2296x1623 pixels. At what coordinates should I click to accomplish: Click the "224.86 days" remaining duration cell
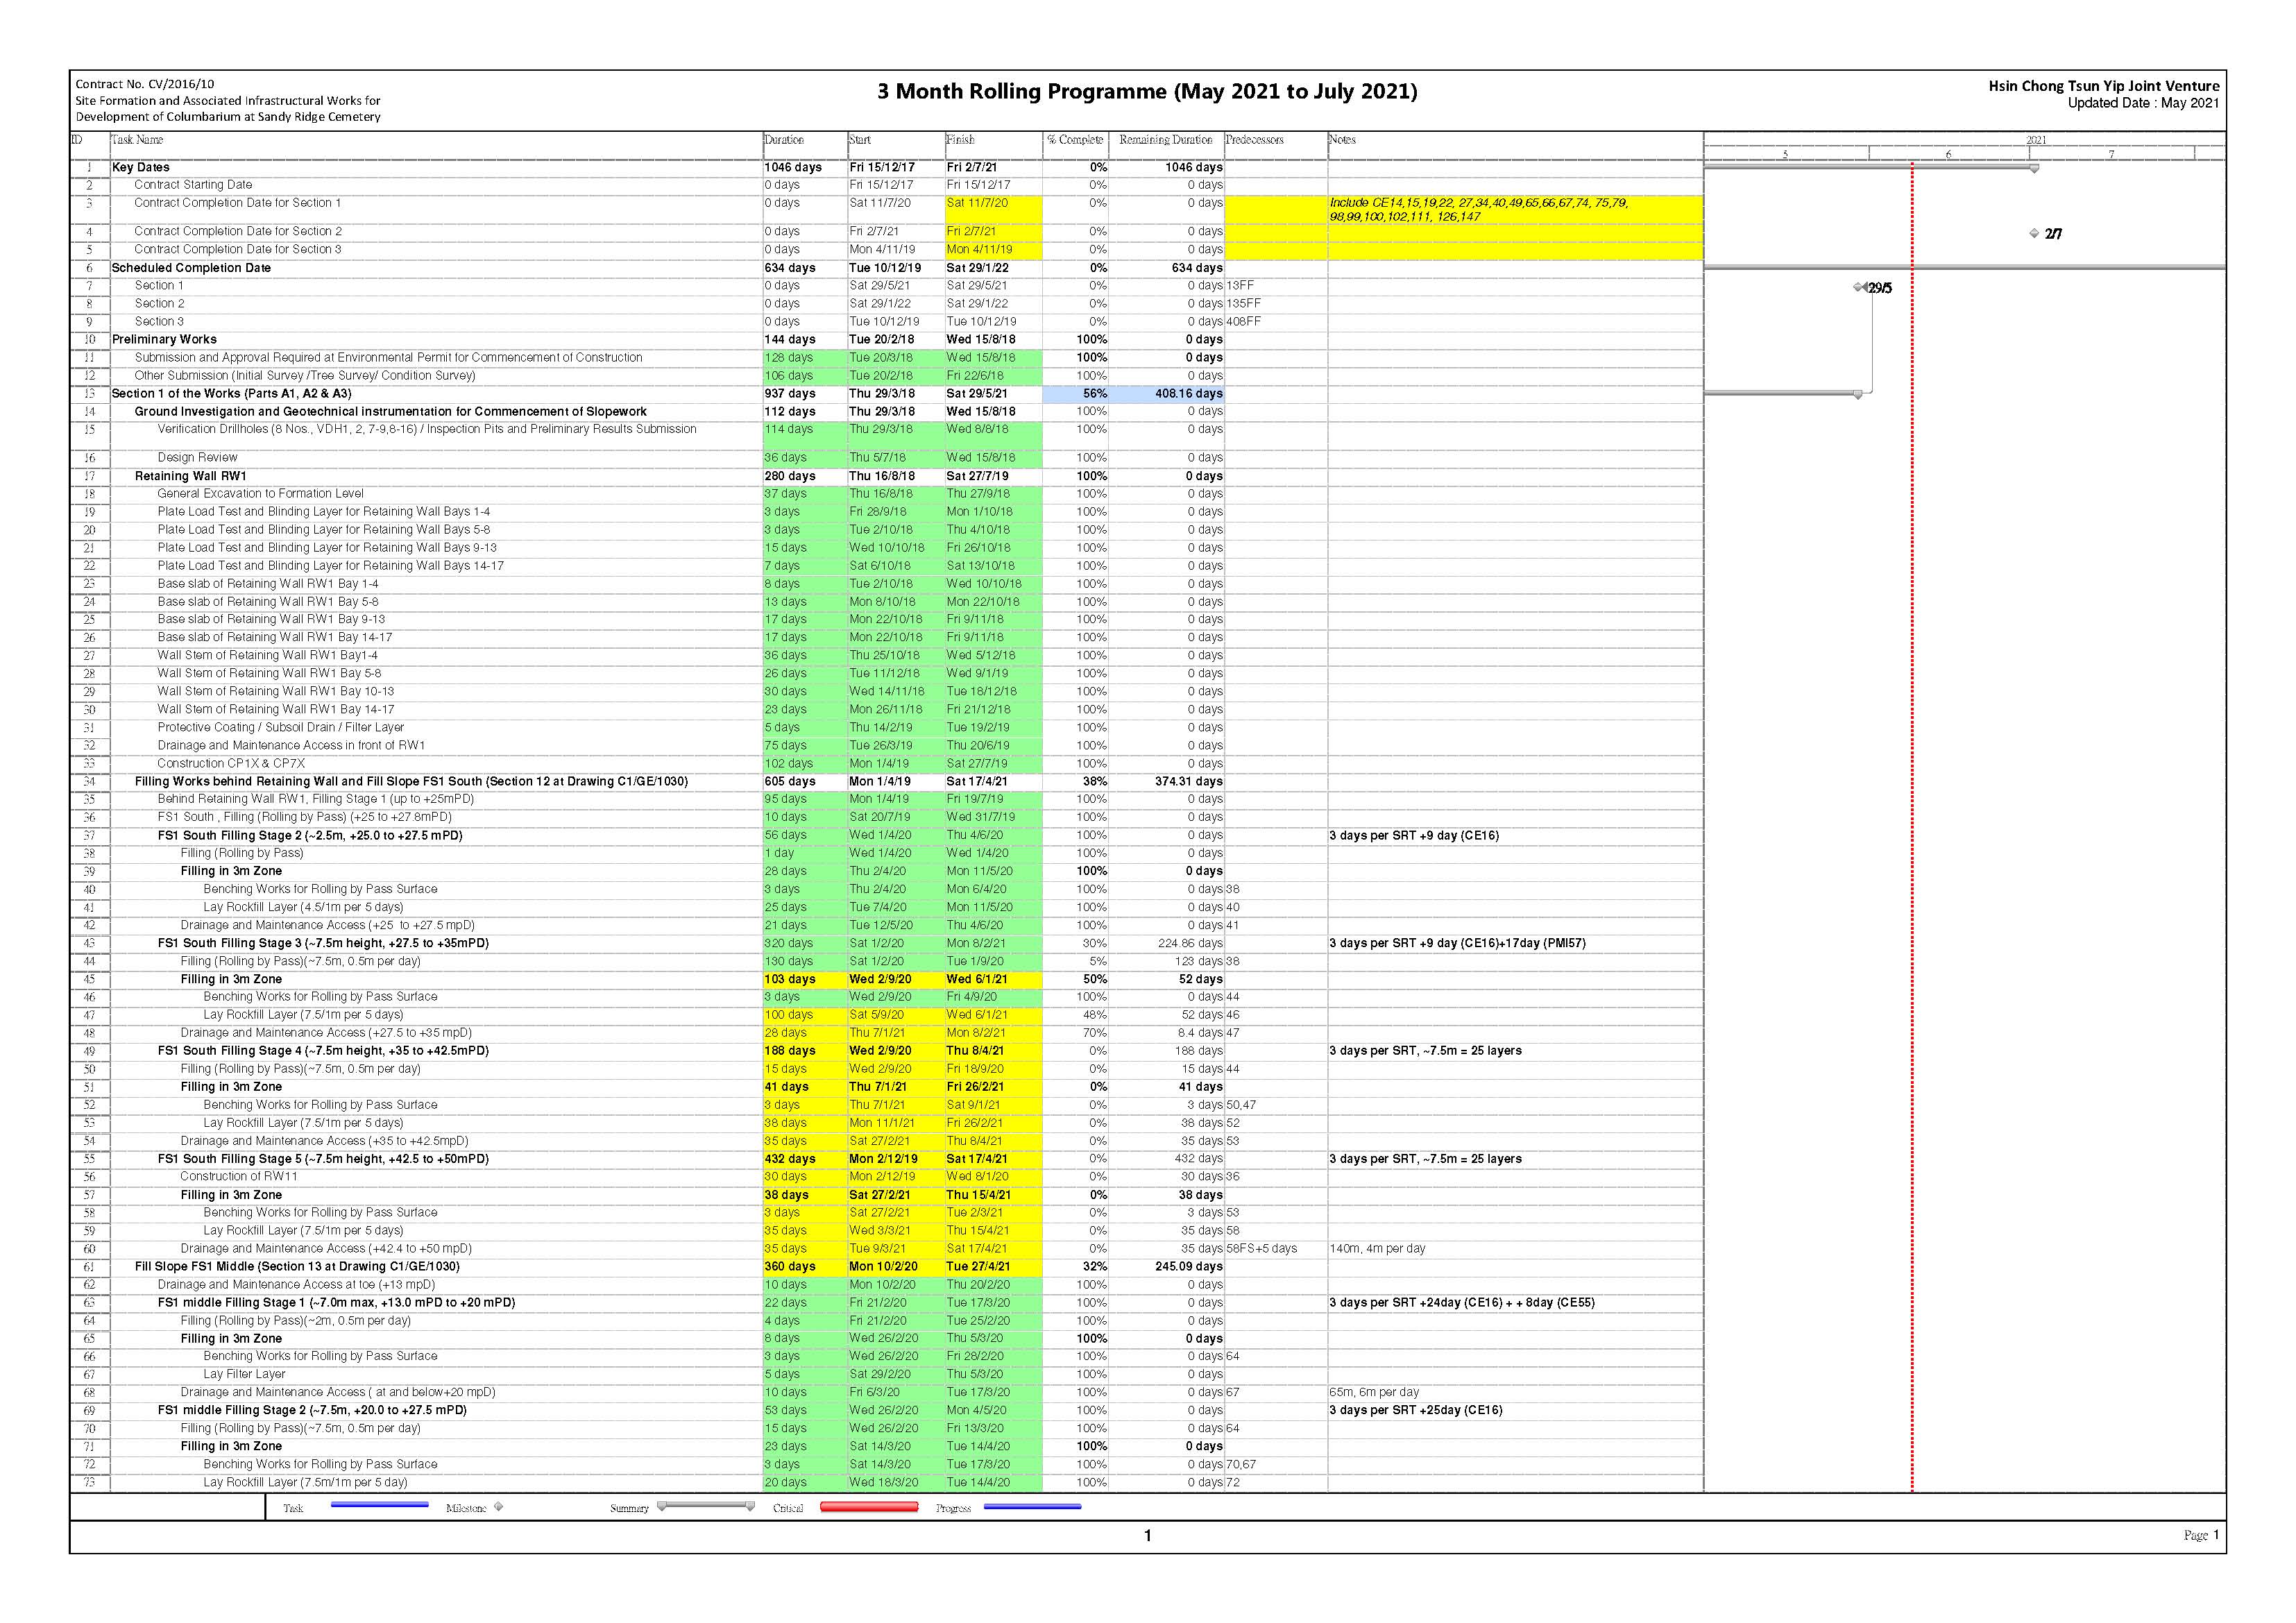(1190, 943)
